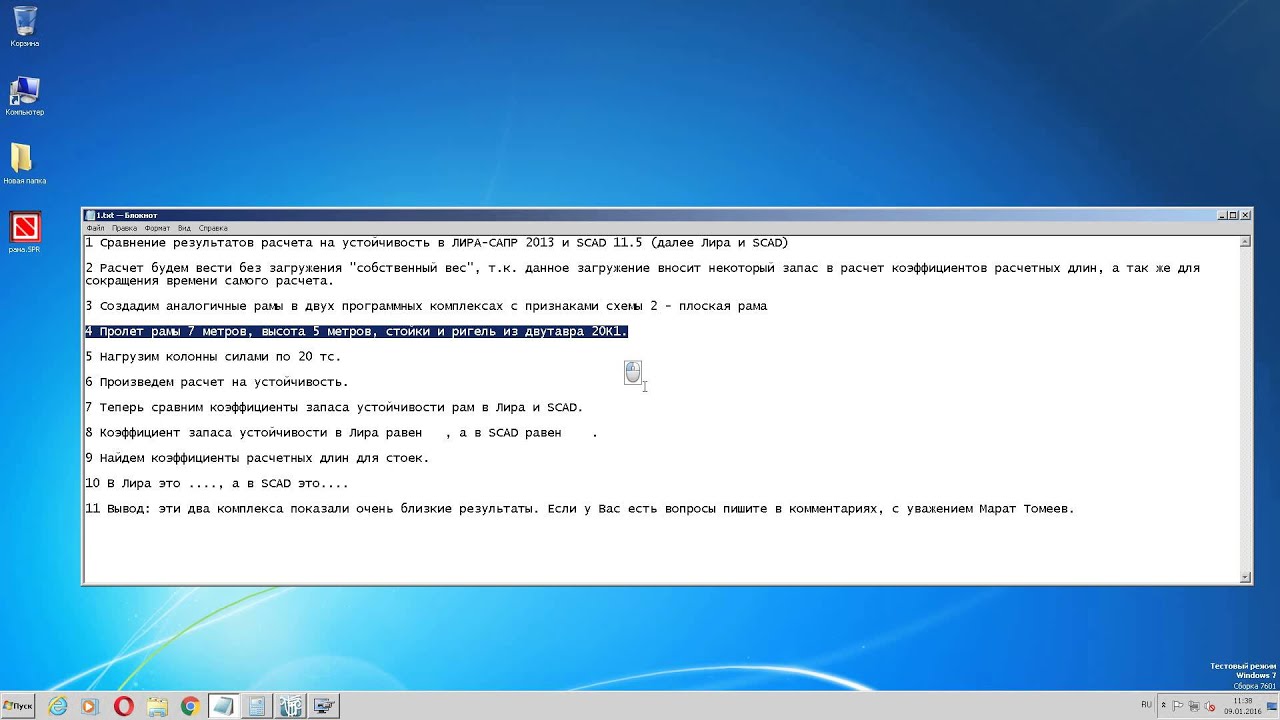Screen dimensions: 1280x720
Task: Select the Новая папка folder on desktop
Action: 24,165
